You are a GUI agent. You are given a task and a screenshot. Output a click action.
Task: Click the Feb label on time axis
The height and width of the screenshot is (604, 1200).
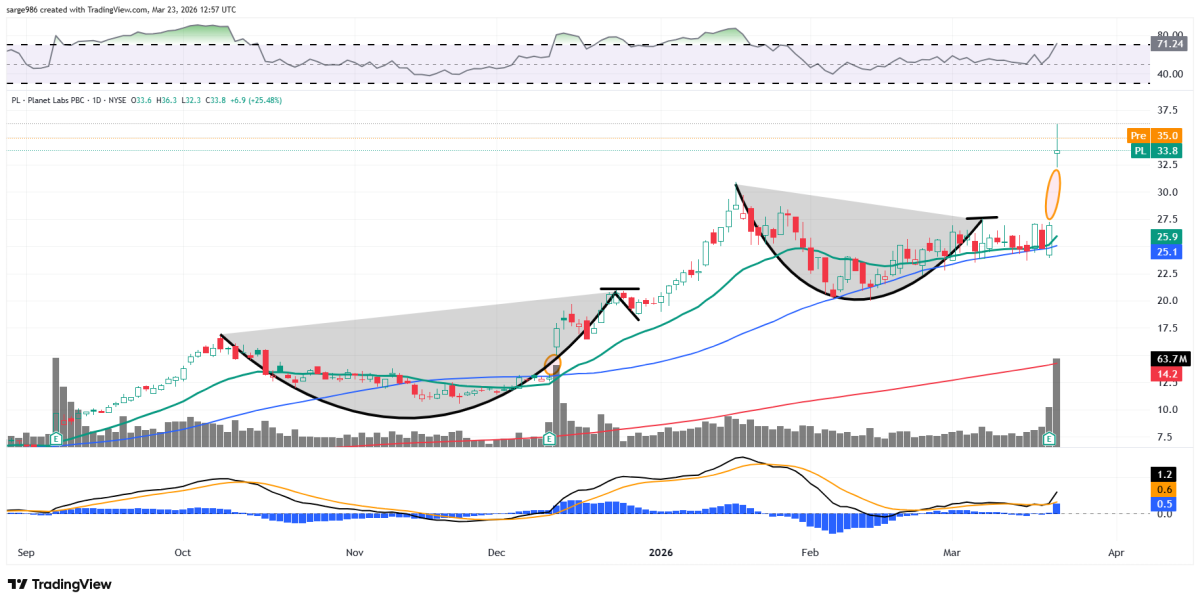click(810, 552)
